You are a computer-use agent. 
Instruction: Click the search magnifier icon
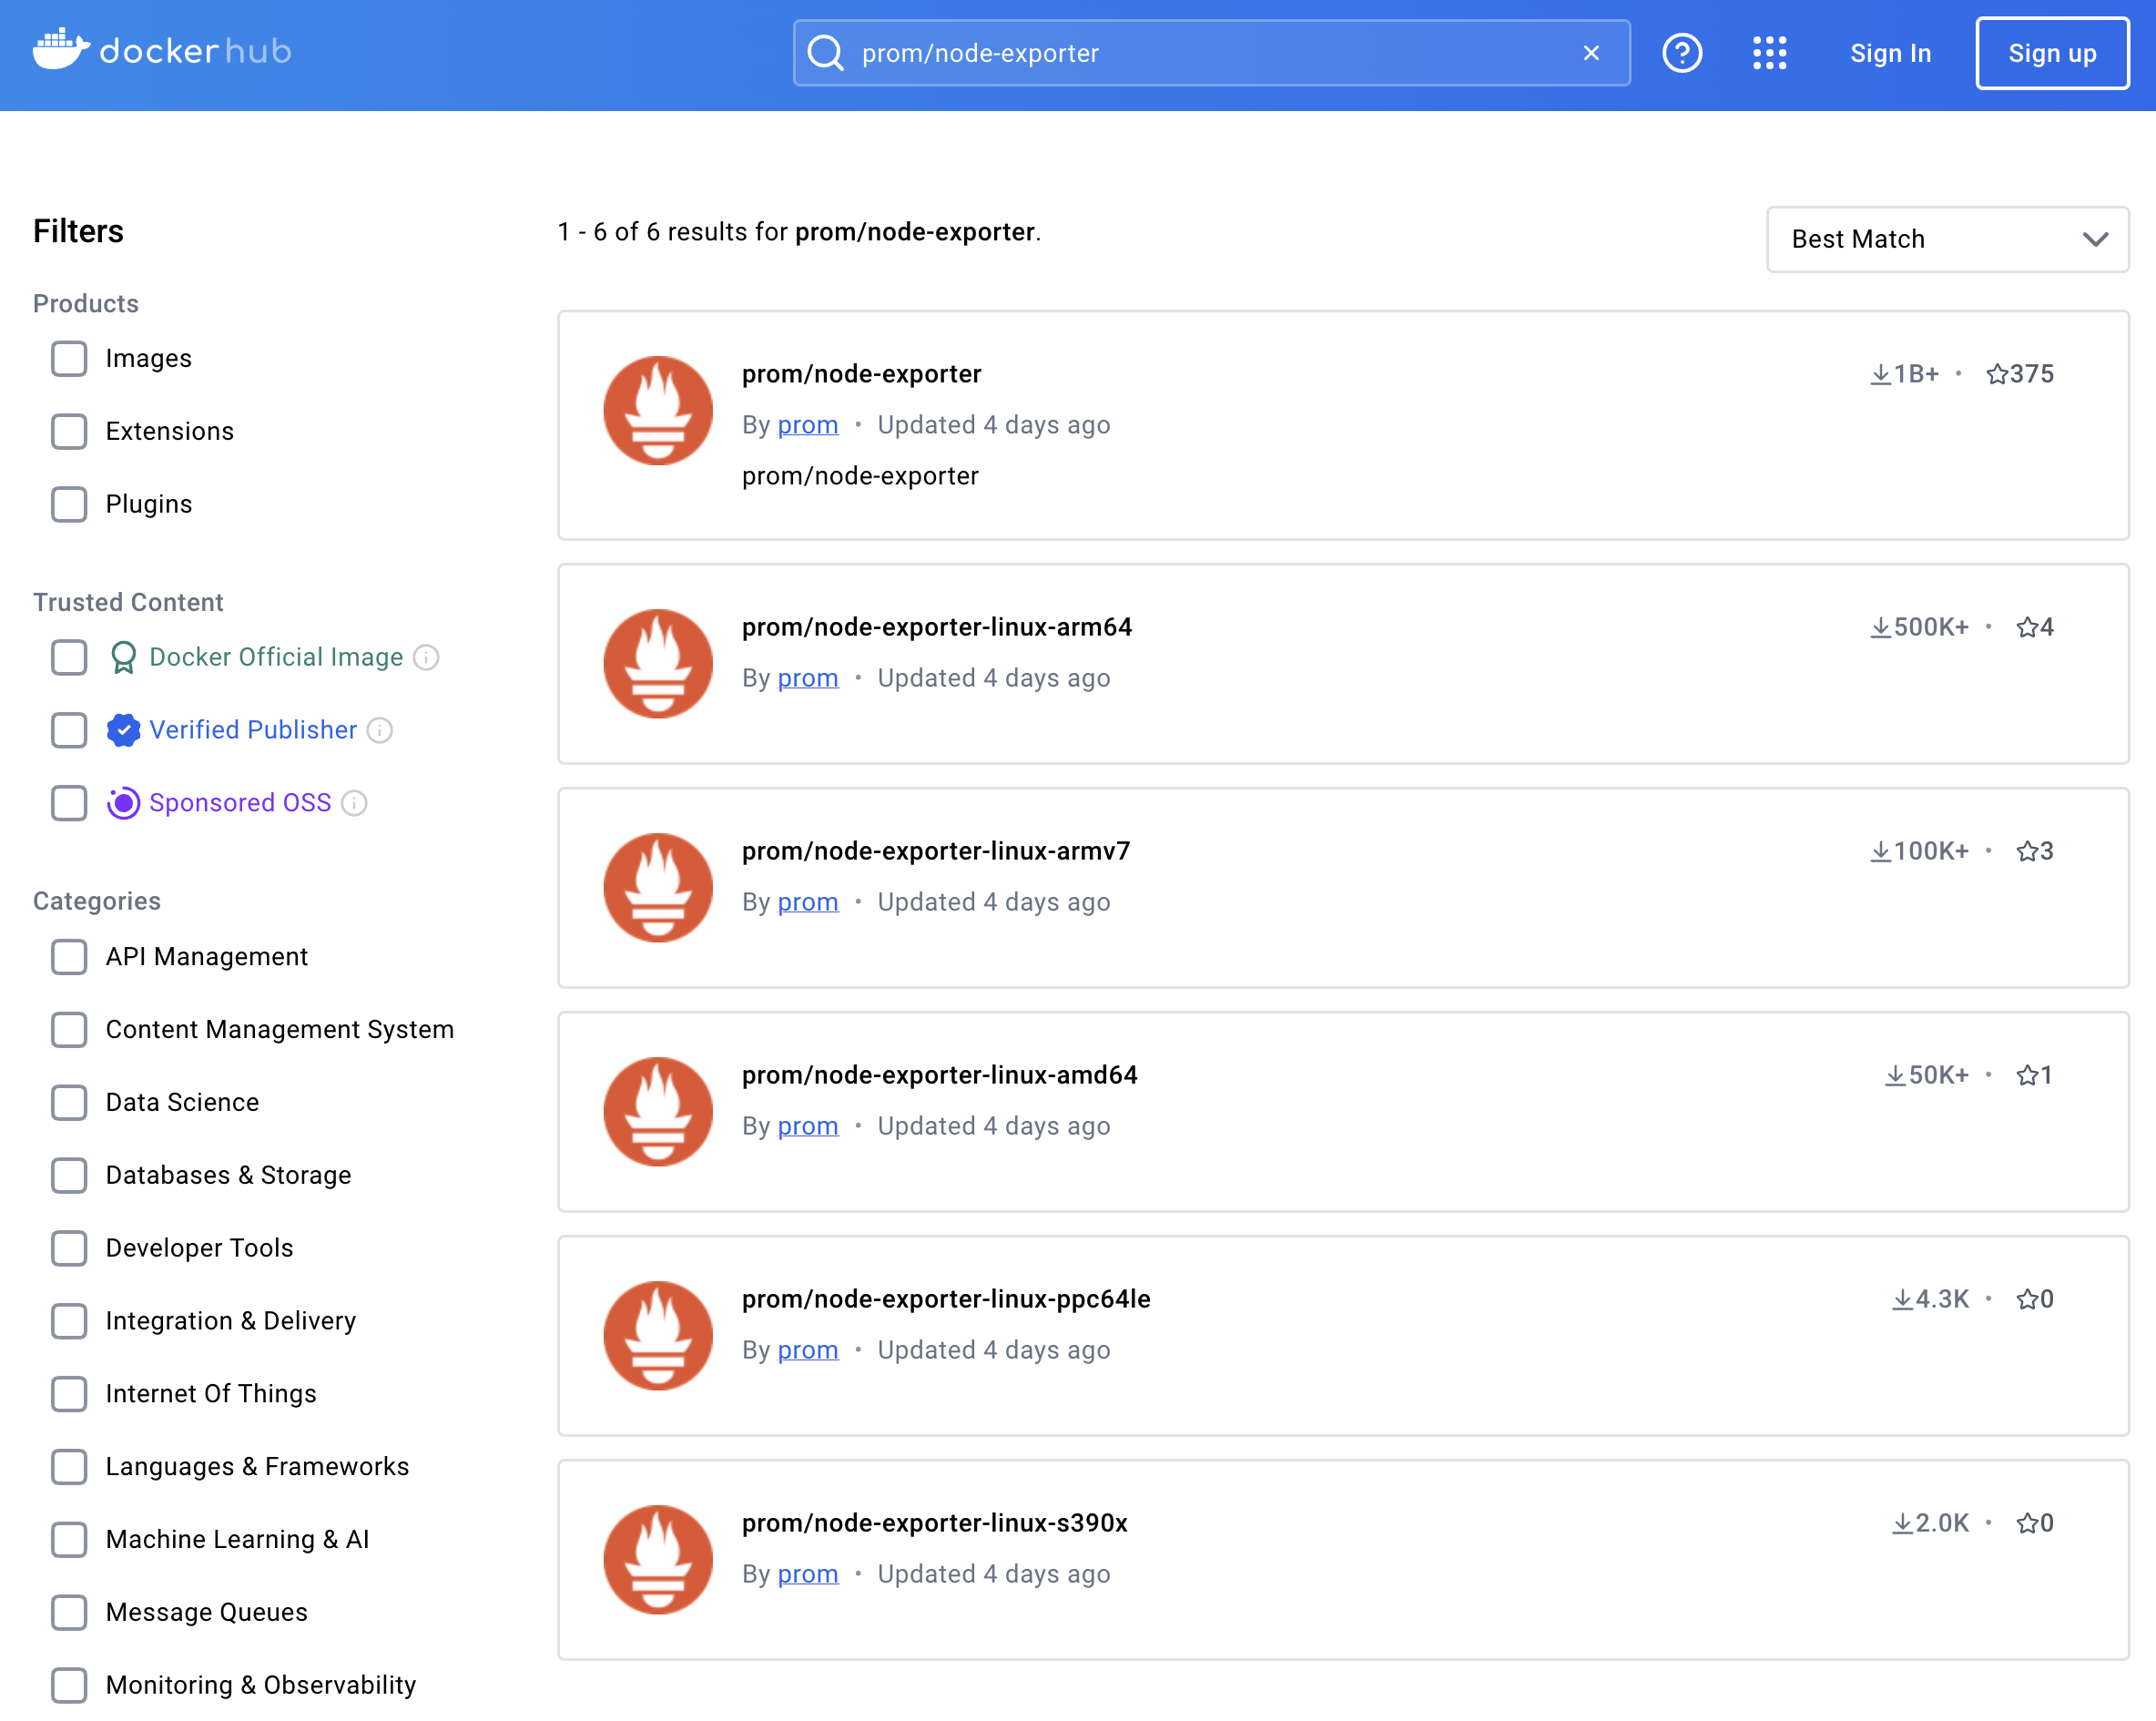coord(826,53)
